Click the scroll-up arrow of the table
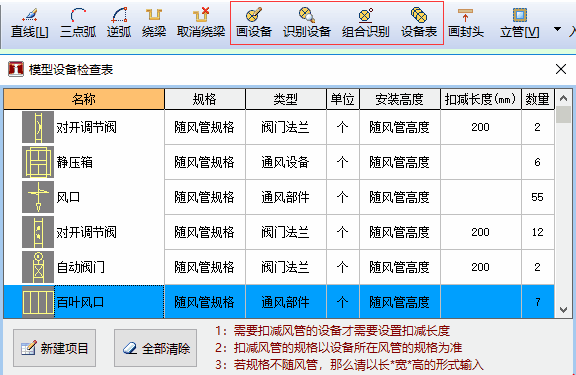This screenshot has width=576, height=375. (x=563, y=98)
